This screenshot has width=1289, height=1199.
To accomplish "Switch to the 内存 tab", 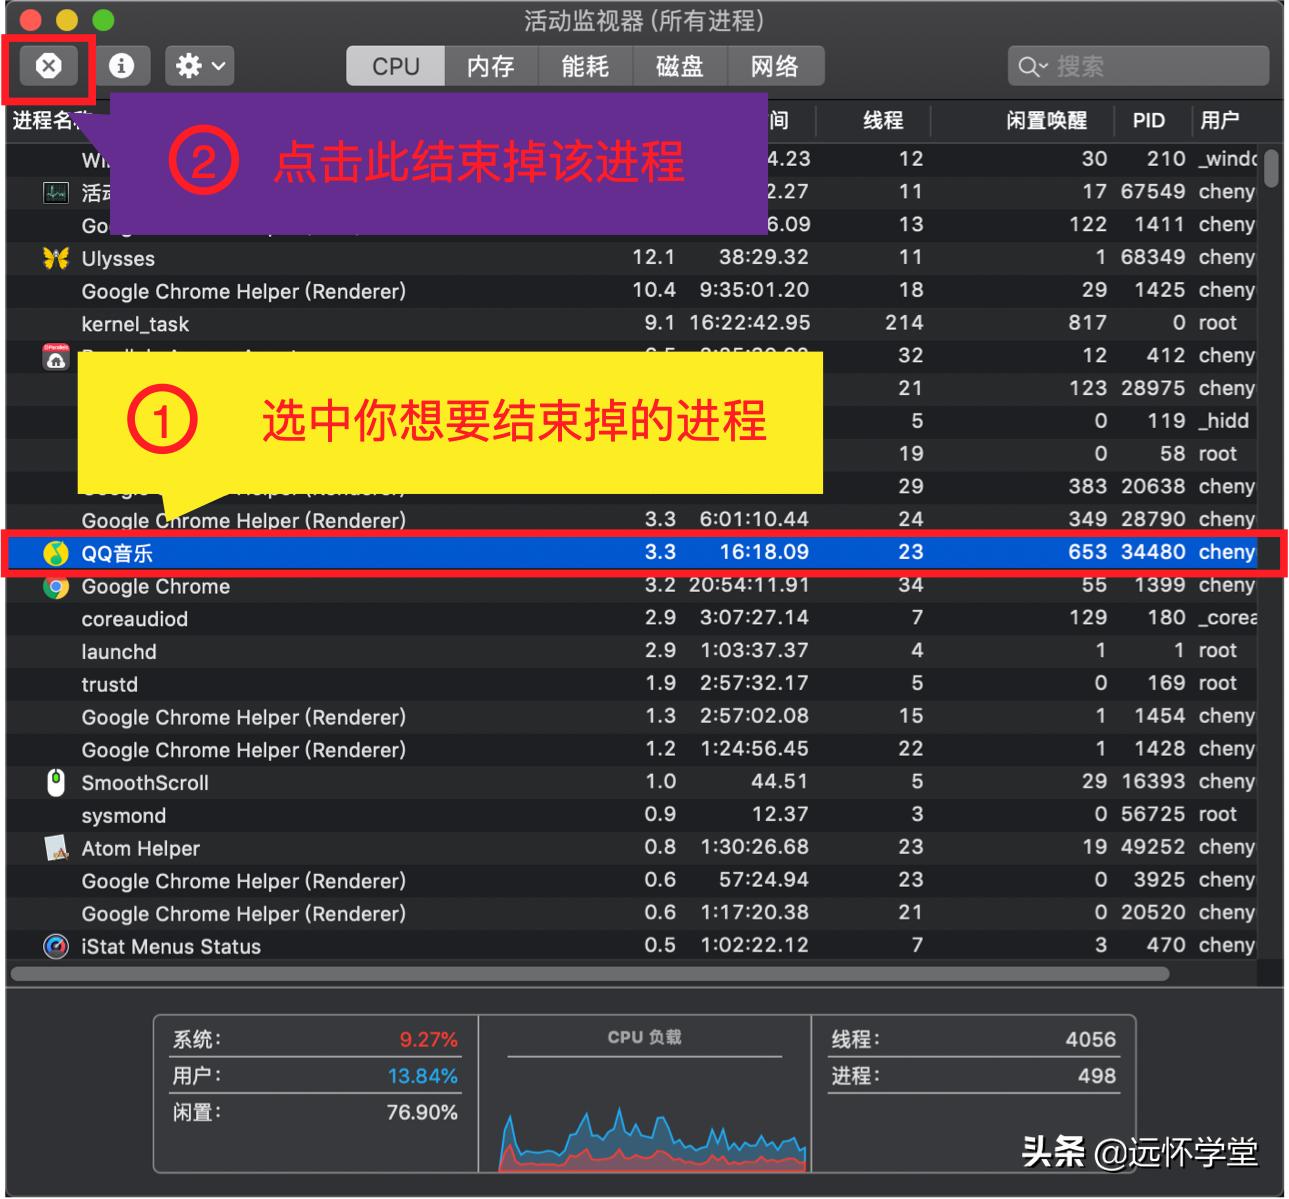I will [490, 66].
